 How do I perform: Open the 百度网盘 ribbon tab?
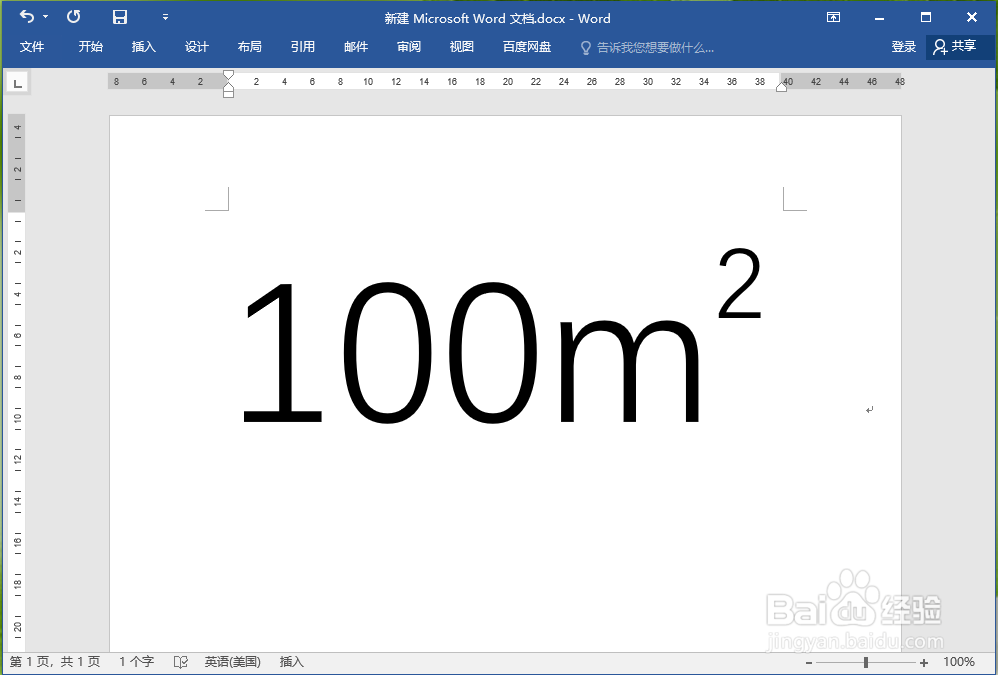pos(526,46)
